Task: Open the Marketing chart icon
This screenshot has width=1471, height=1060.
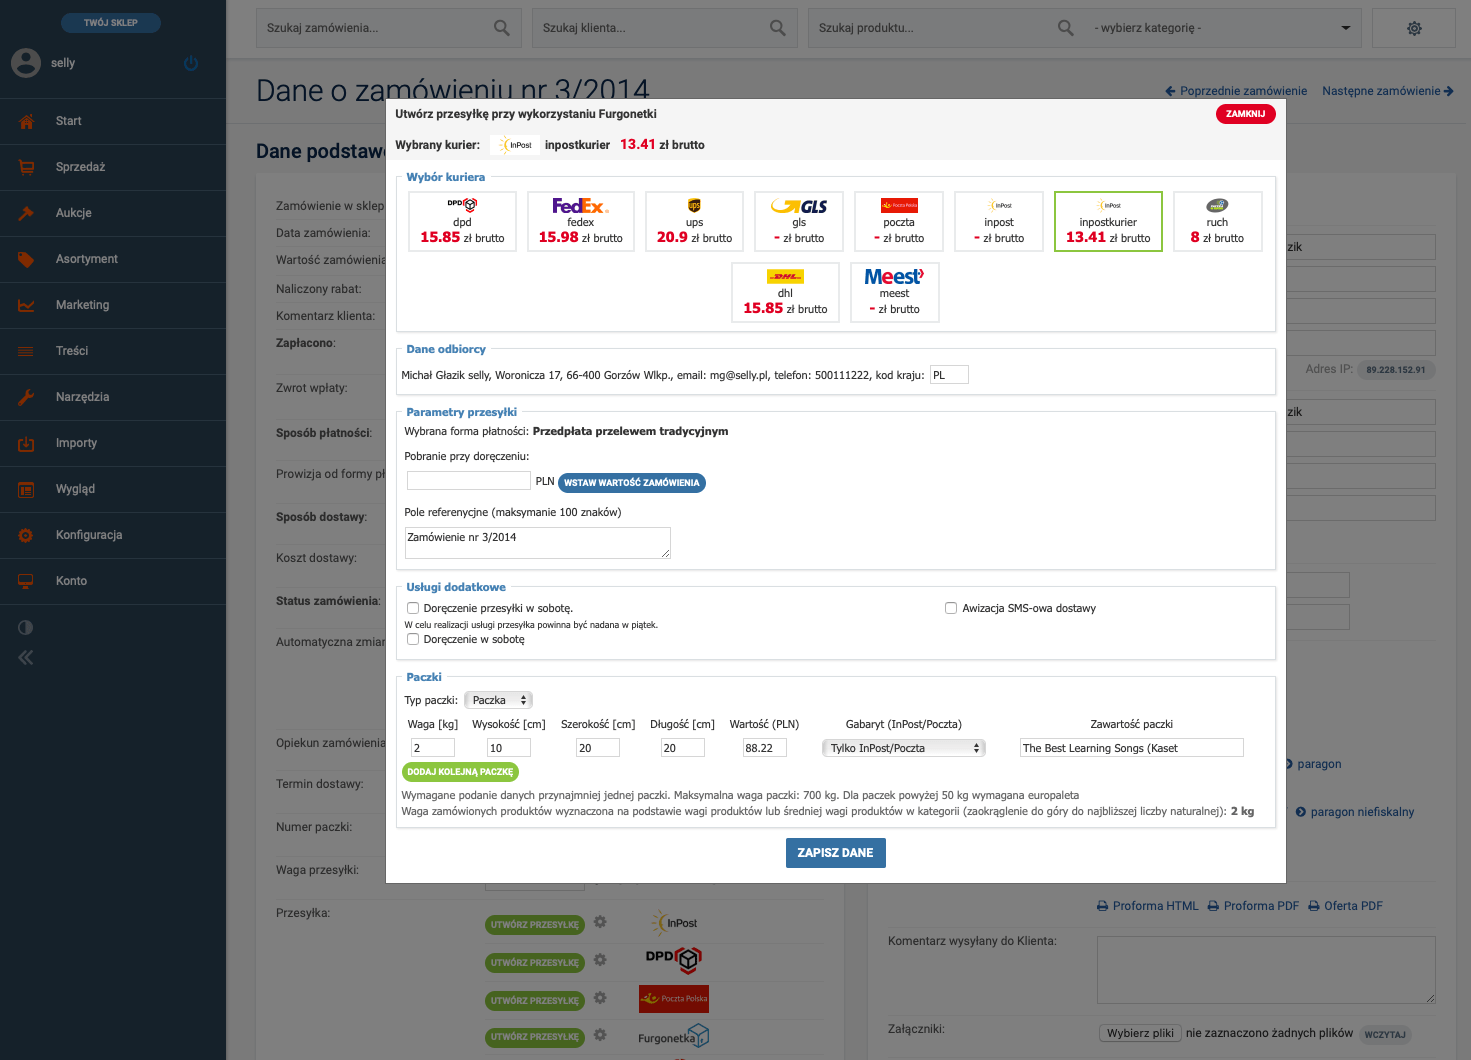Action: pos(26,305)
